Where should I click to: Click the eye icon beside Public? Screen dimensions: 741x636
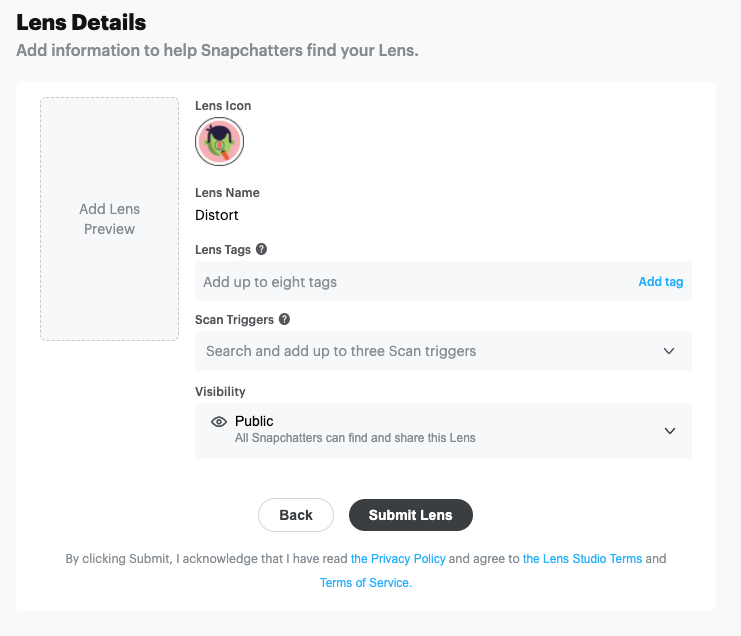coord(219,422)
